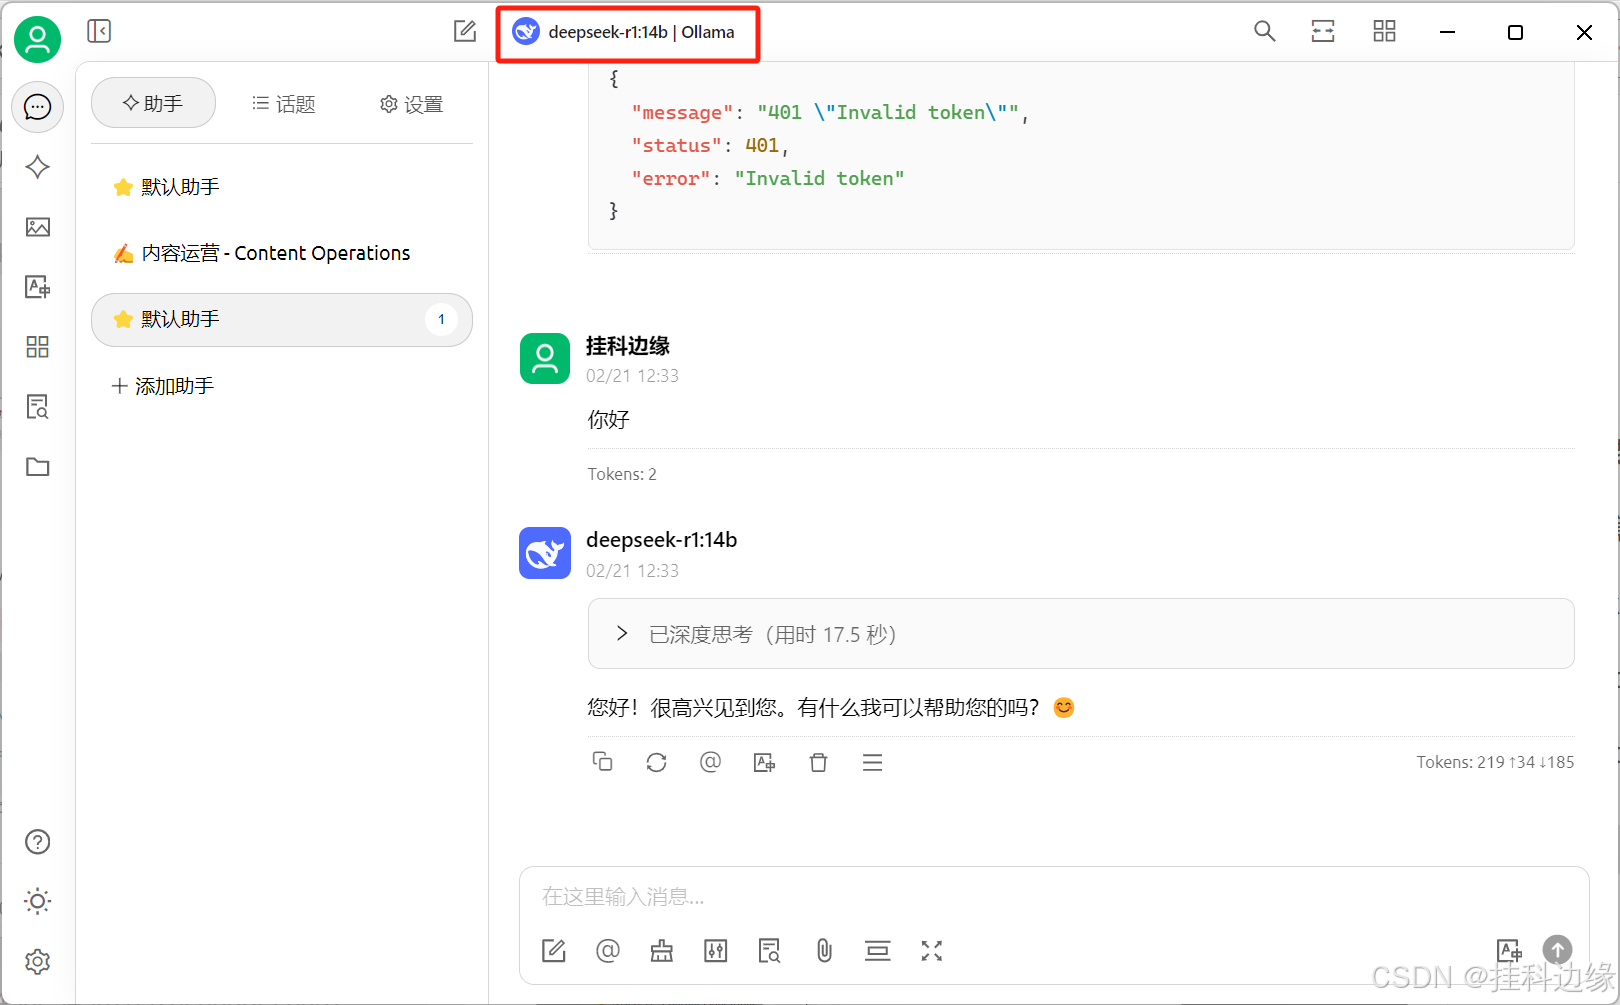1620x1005 pixels.
Task: Maximize the application window
Action: pos(1515,32)
